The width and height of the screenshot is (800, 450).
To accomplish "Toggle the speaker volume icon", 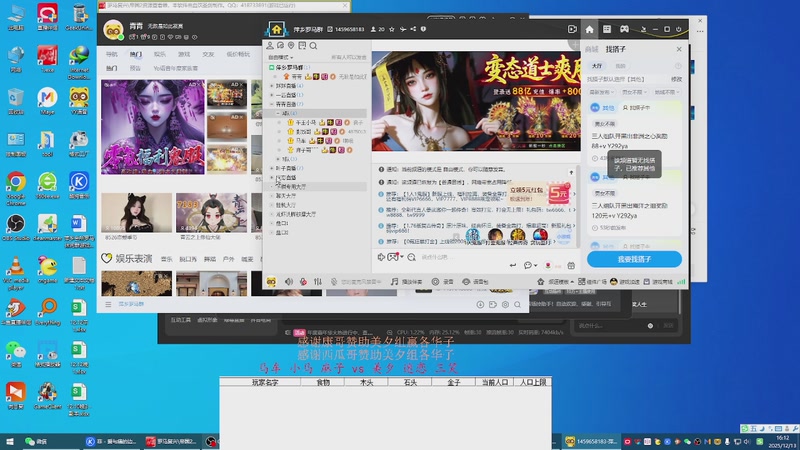I will (x=289, y=282).
